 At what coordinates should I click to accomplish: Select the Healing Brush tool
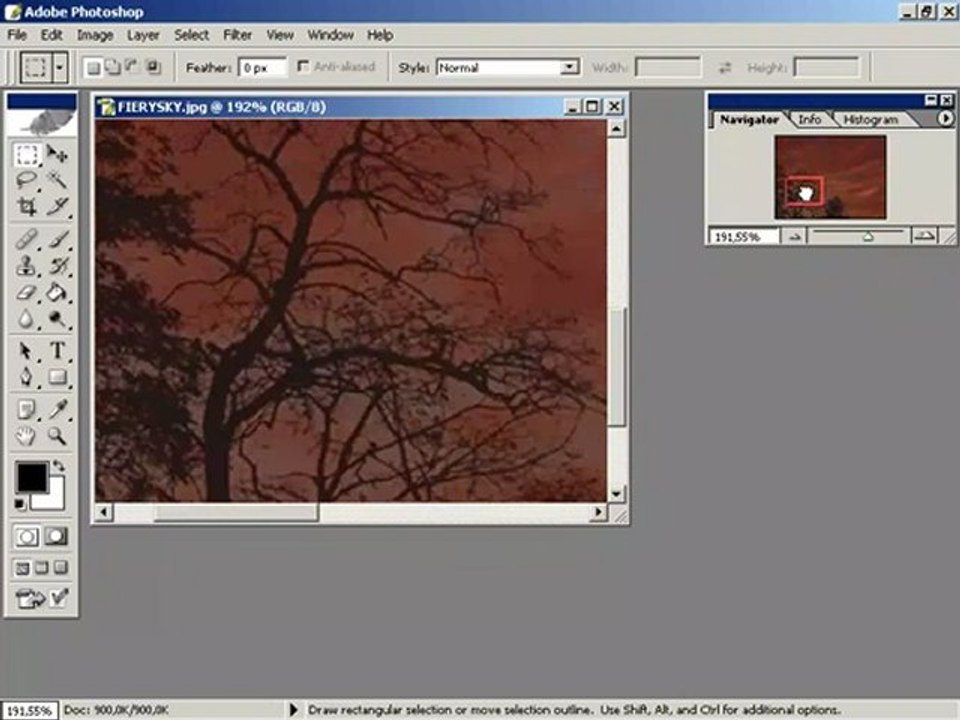point(27,239)
